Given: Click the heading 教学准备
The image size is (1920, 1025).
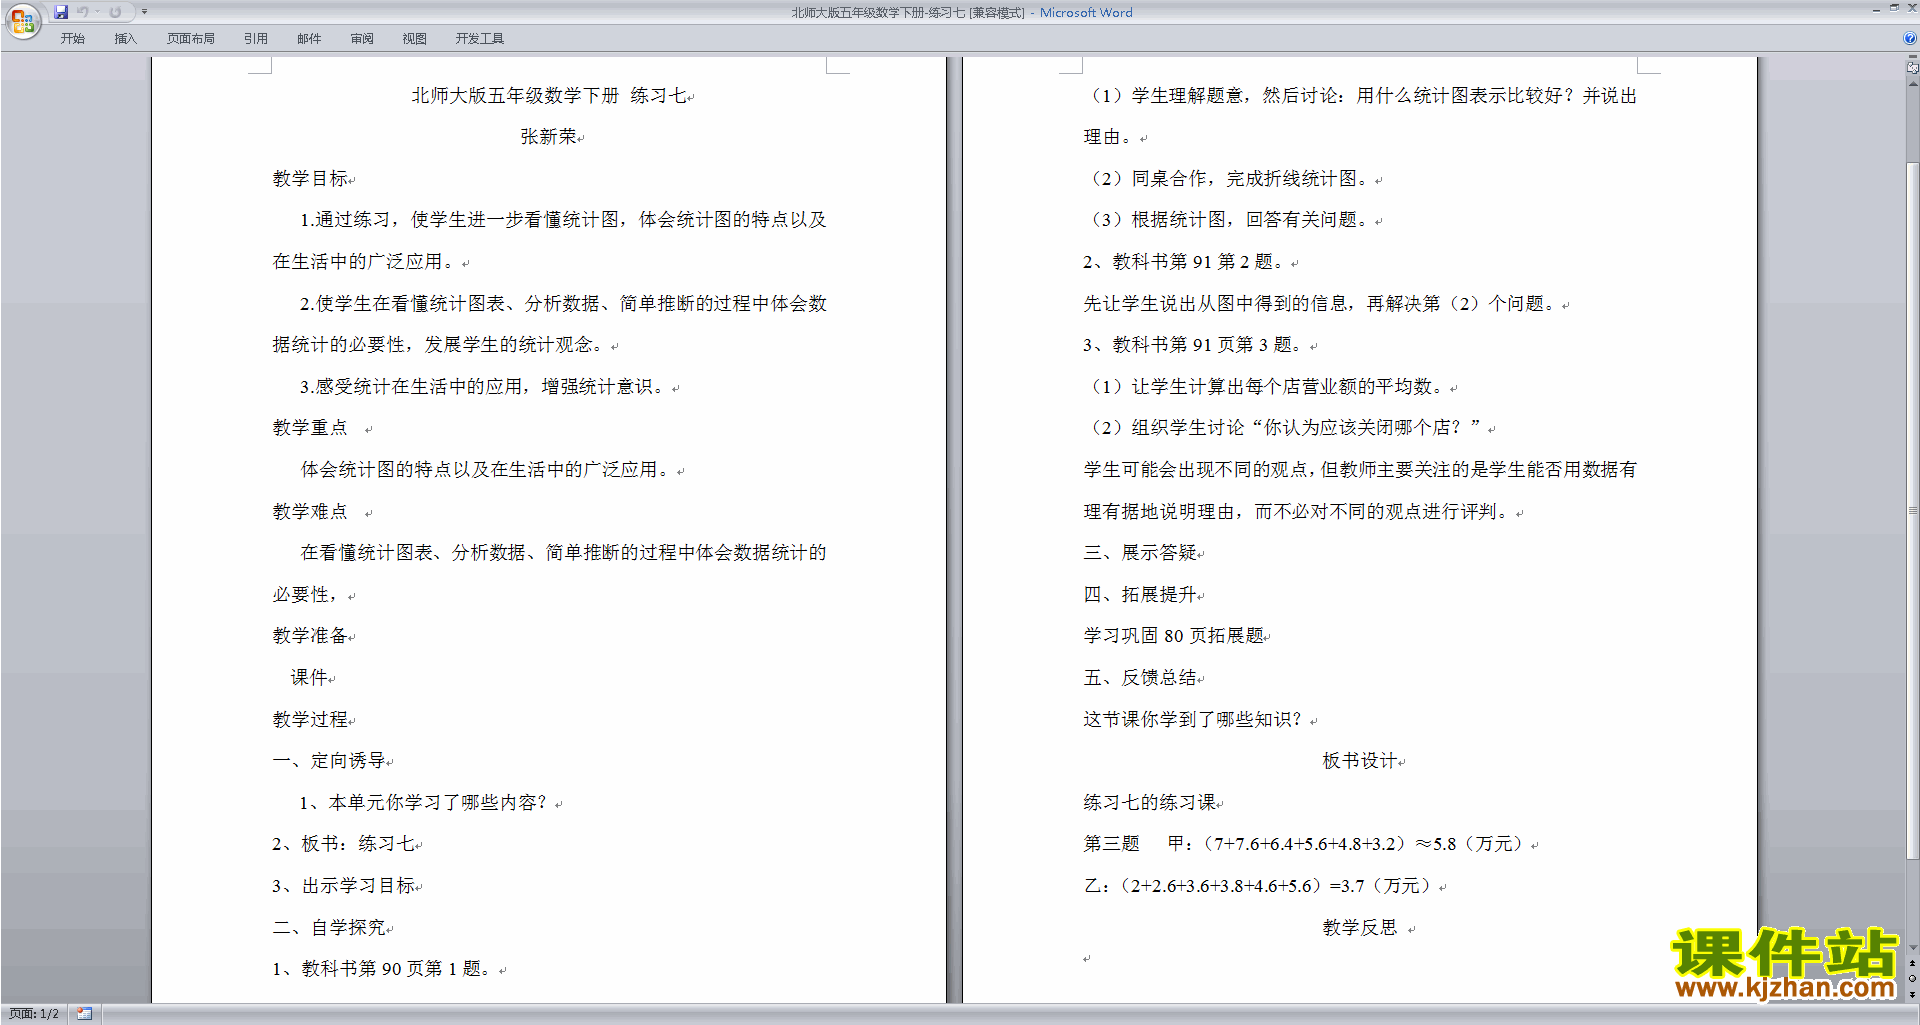Looking at the screenshot, I should 310,636.
